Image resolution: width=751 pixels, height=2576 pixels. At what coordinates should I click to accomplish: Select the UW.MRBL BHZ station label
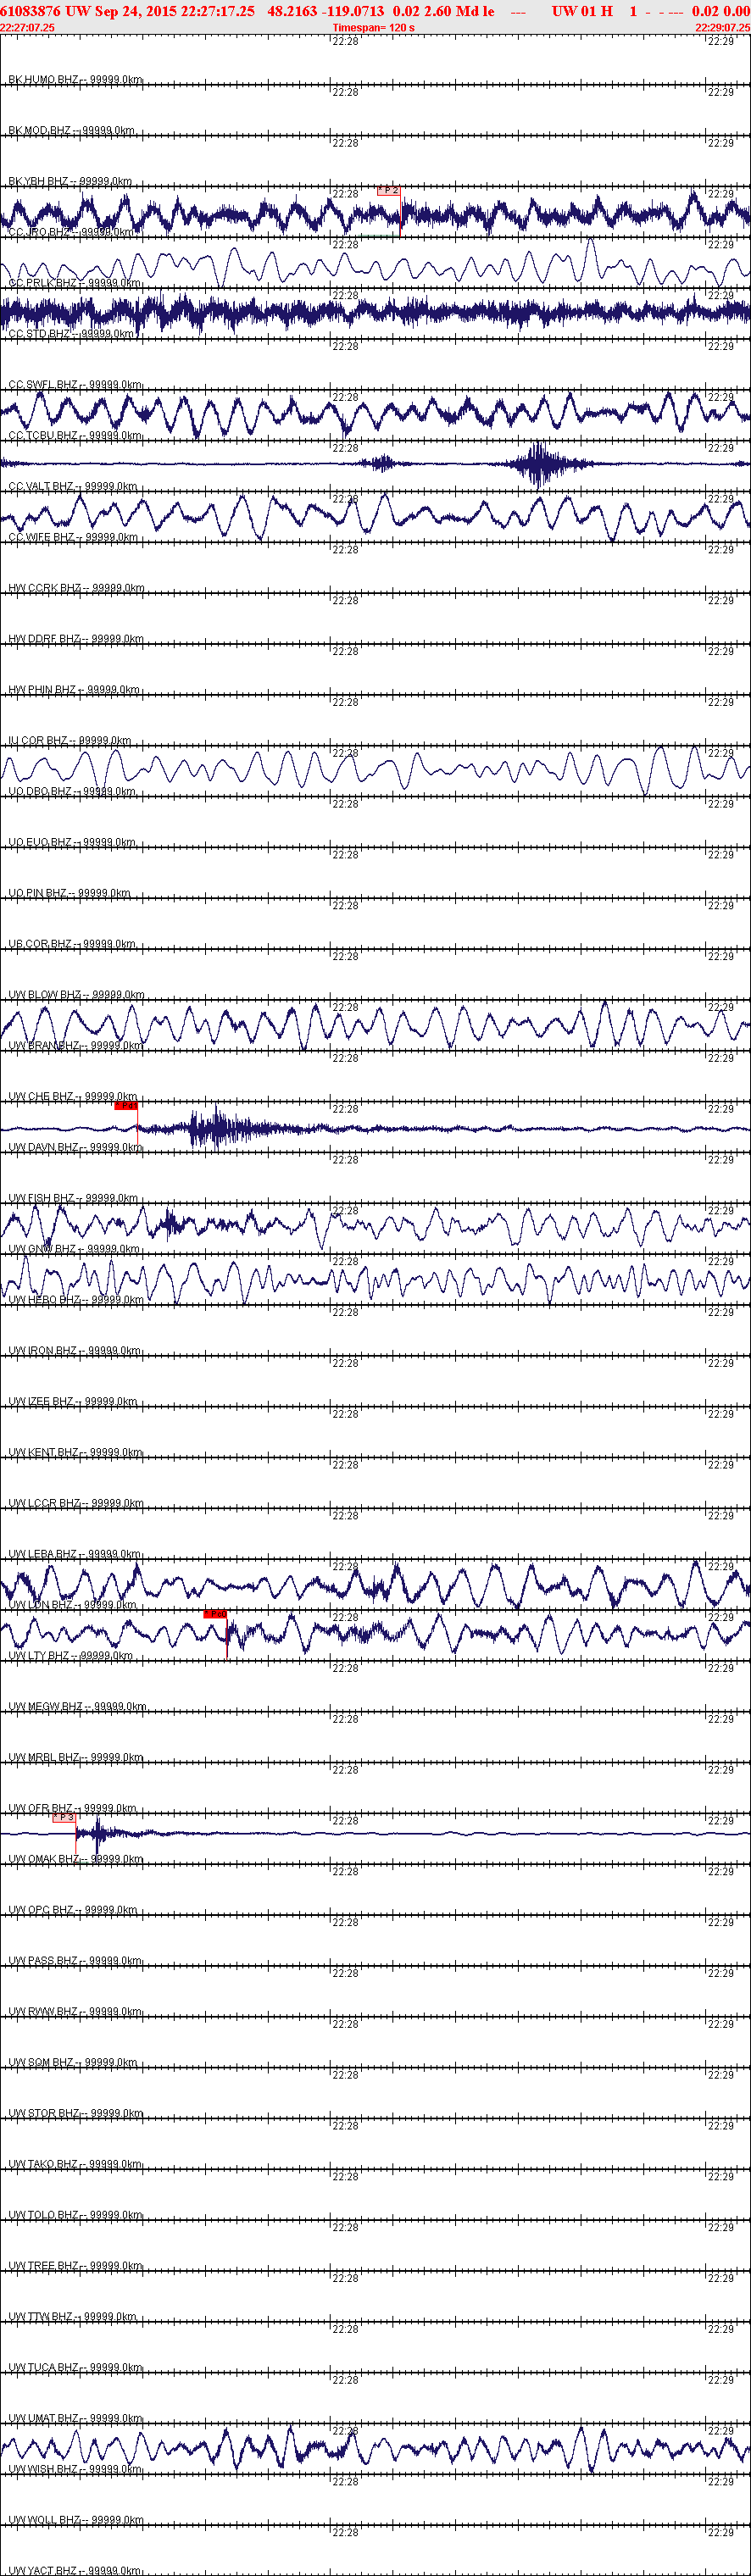[76, 1758]
